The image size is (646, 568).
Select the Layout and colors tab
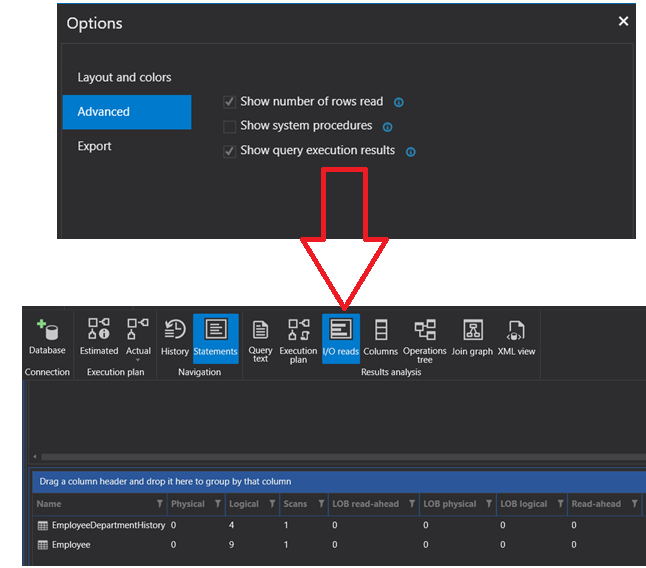pyautogui.click(x=125, y=78)
